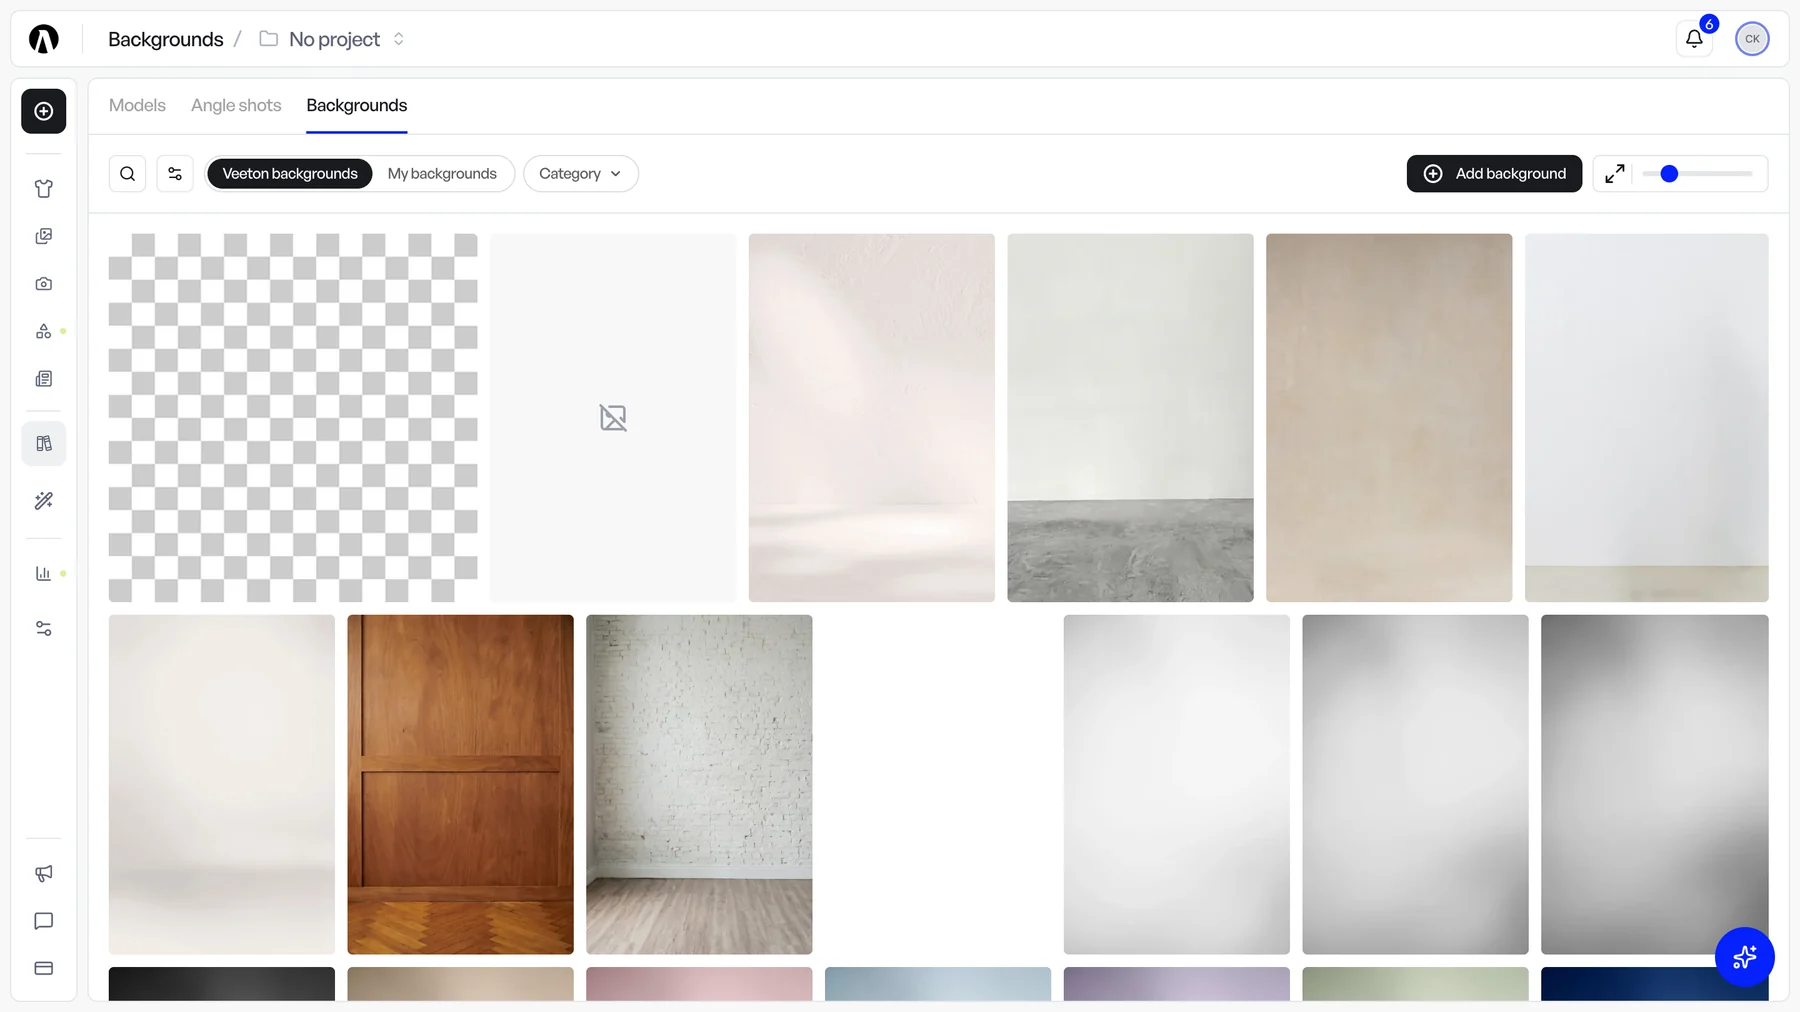Click the Backgrounds breadcrumb link
This screenshot has height=1012, width=1800.
(x=166, y=39)
